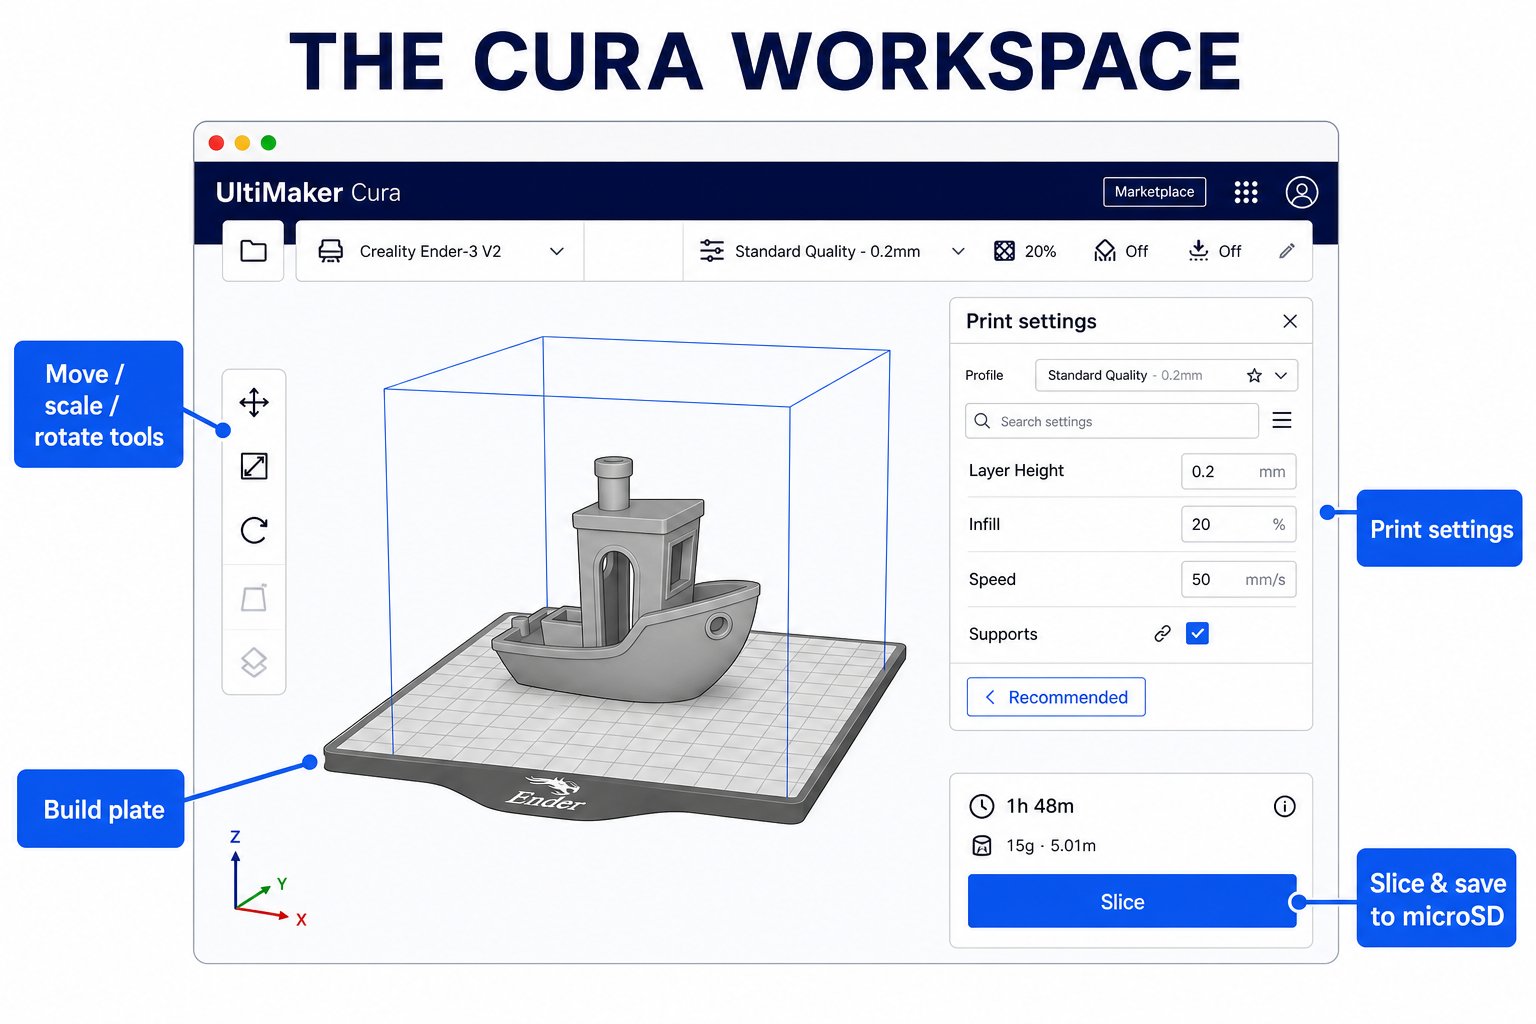The image size is (1536, 1024).
Task: Click the printer icon beside Creality Ender-3 V2
Action: 331,251
